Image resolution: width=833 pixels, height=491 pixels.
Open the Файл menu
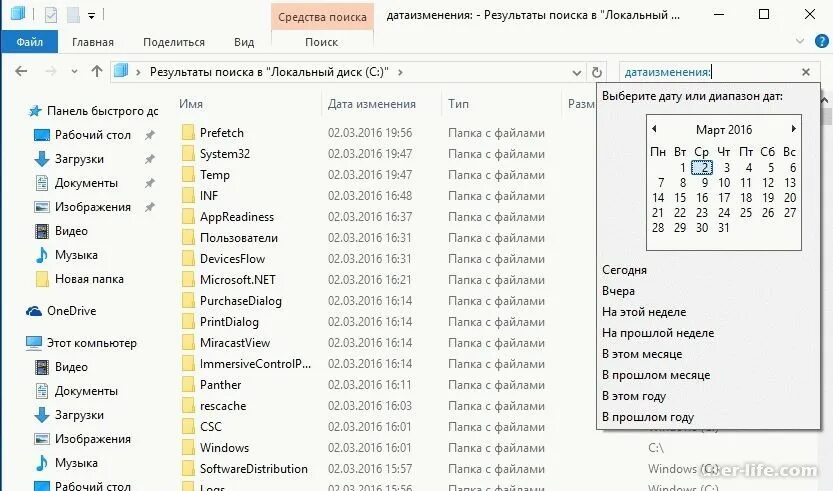click(29, 42)
